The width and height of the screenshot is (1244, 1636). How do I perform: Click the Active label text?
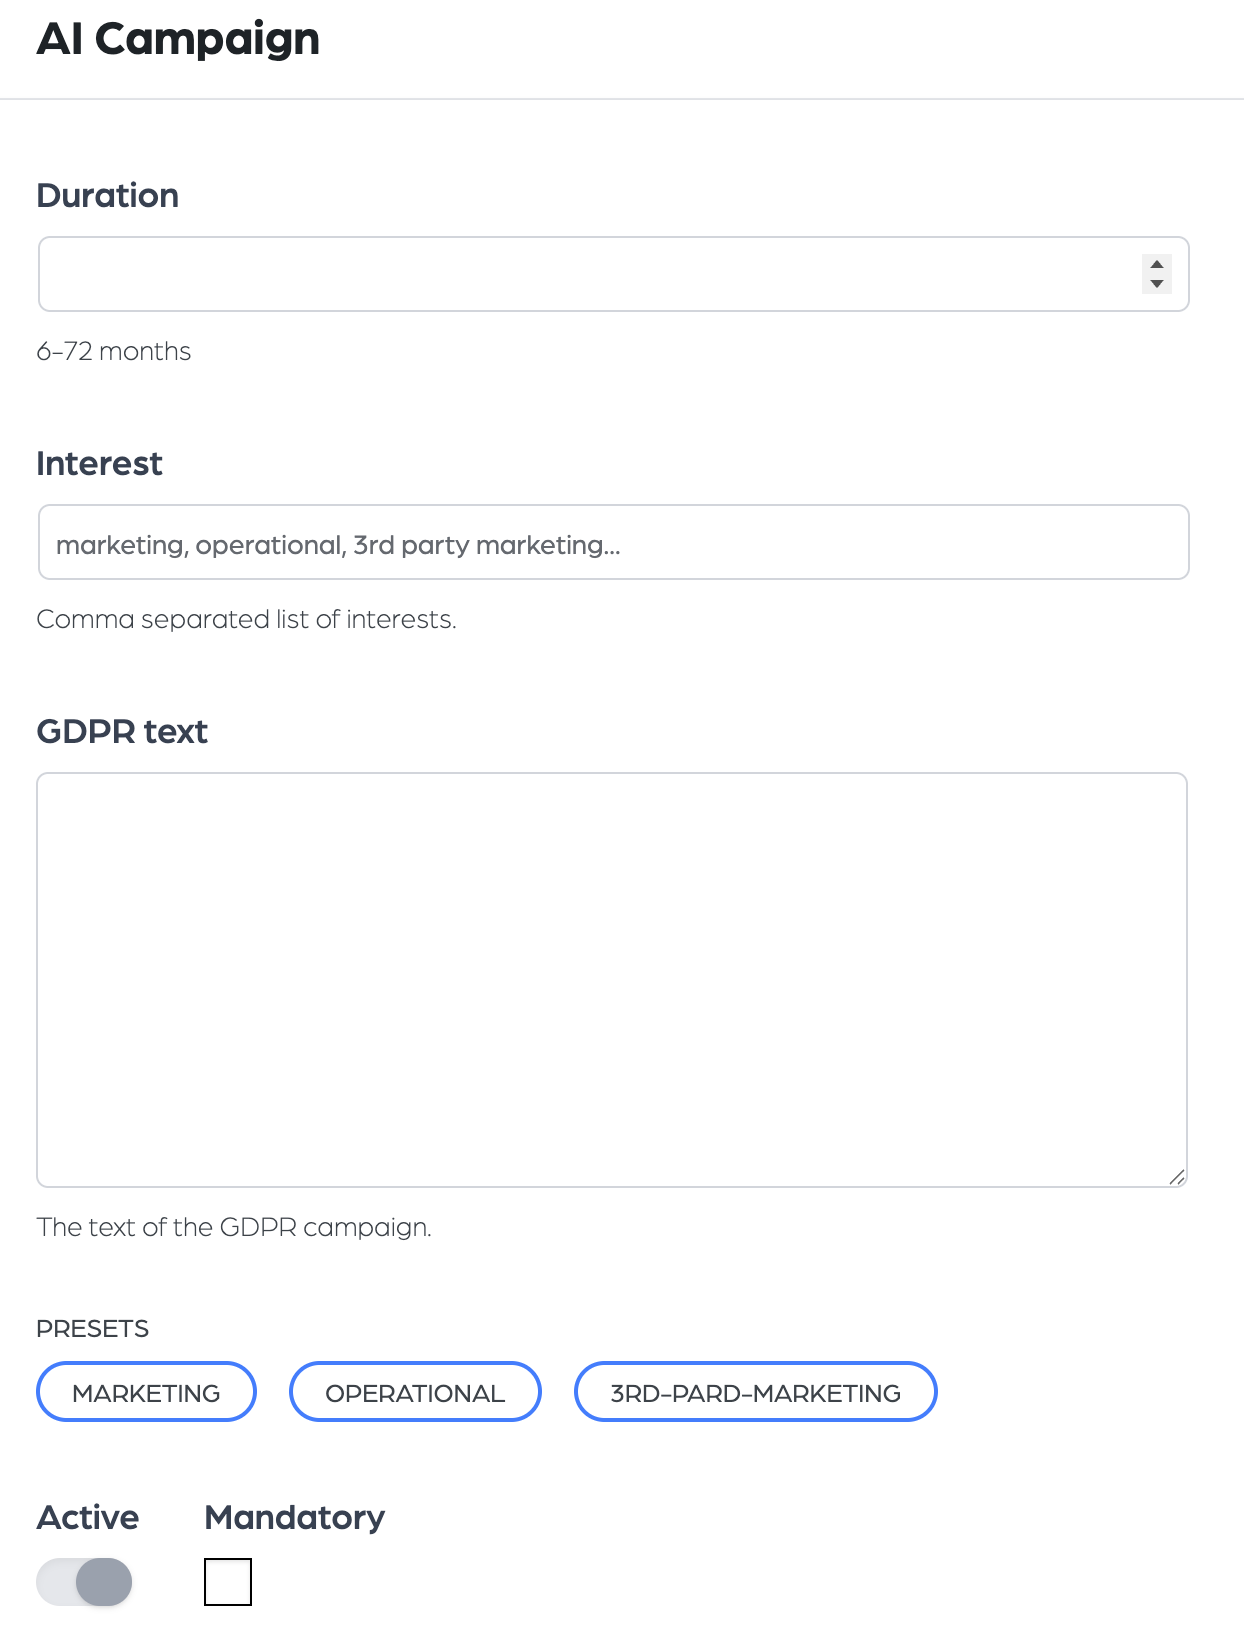(88, 1517)
